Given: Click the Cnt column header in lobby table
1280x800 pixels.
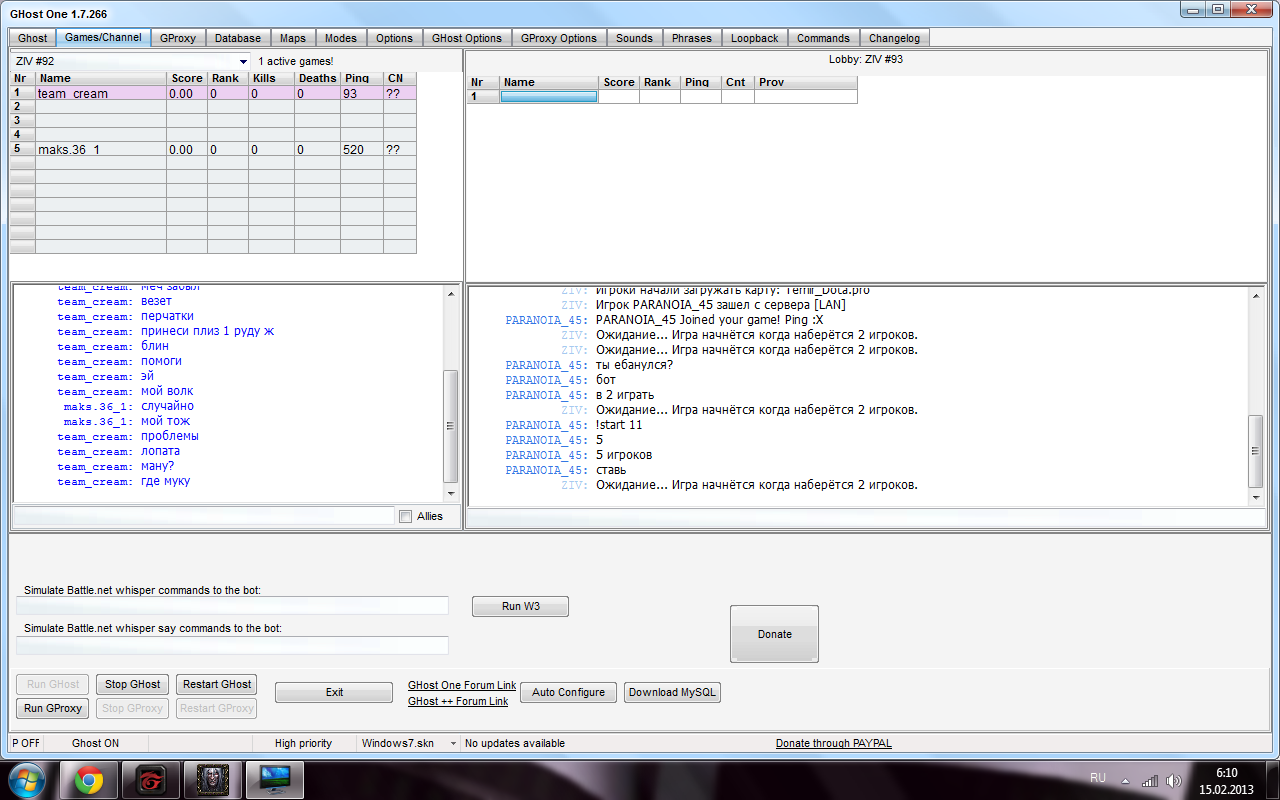Looking at the screenshot, I should (x=738, y=82).
